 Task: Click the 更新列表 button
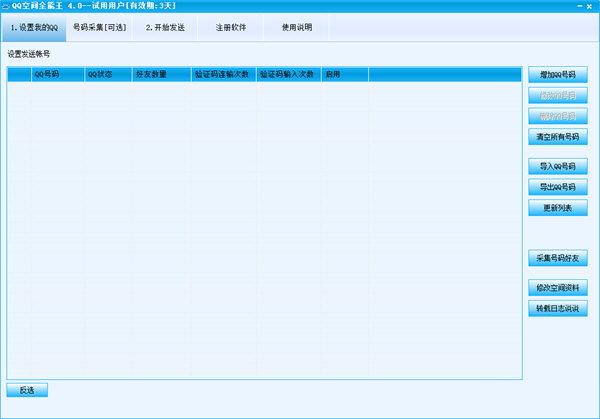(557, 207)
